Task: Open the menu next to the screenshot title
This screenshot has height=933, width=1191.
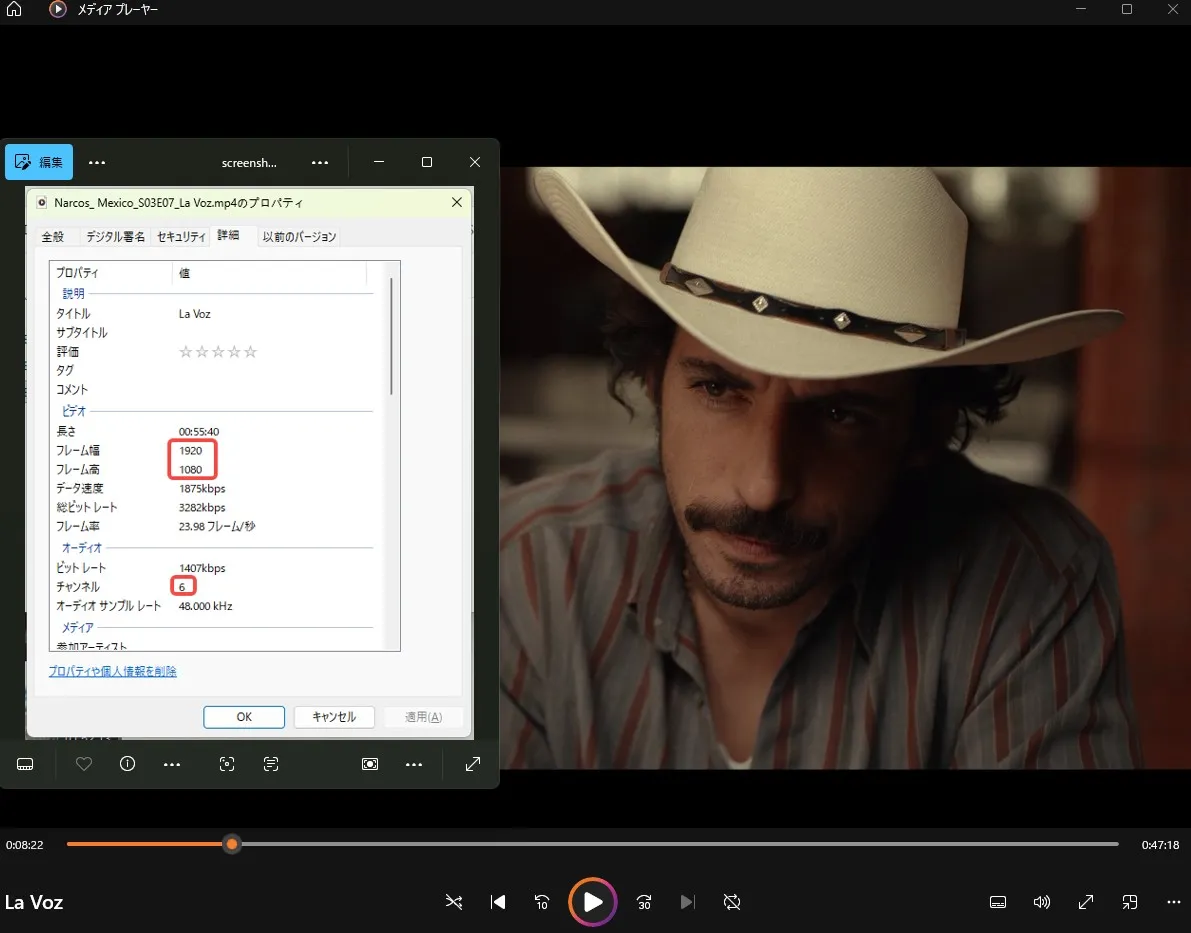Action: pyautogui.click(x=319, y=162)
